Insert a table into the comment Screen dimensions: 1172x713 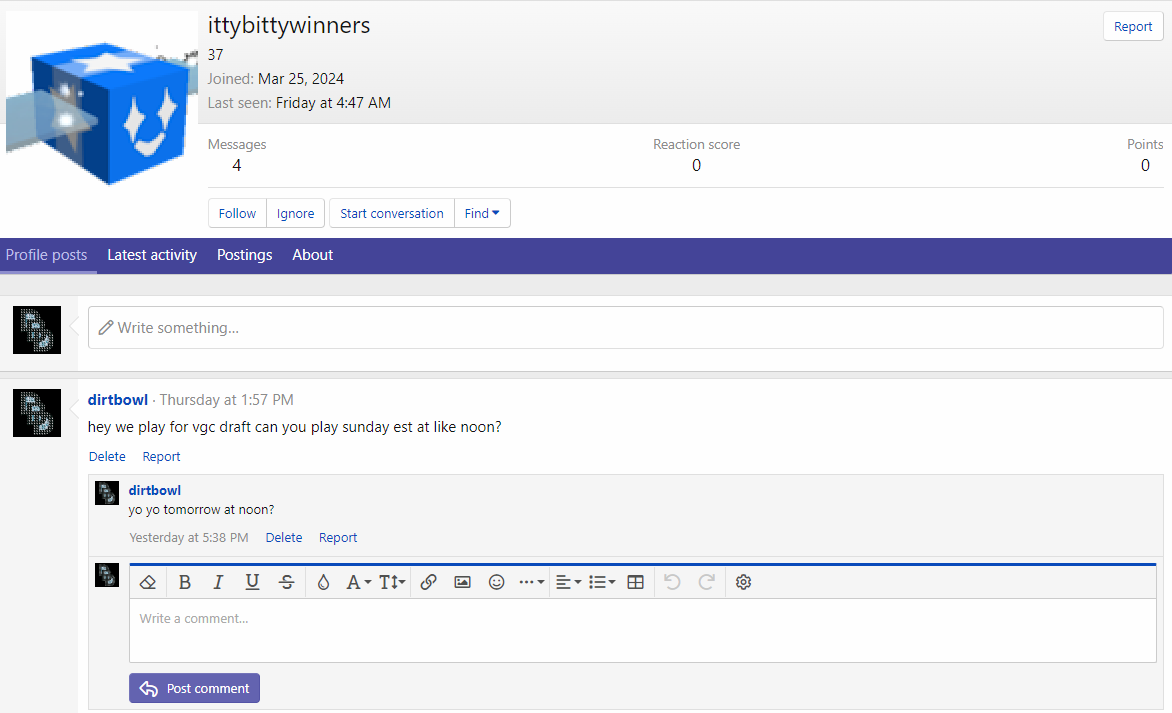[635, 581]
